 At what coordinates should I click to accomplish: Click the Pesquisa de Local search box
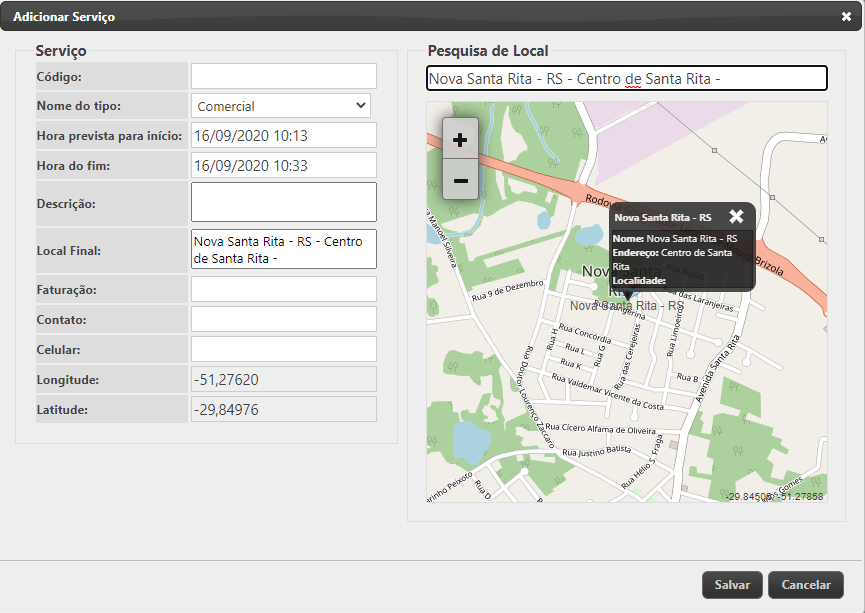pyautogui.click(x=627, y=78)
